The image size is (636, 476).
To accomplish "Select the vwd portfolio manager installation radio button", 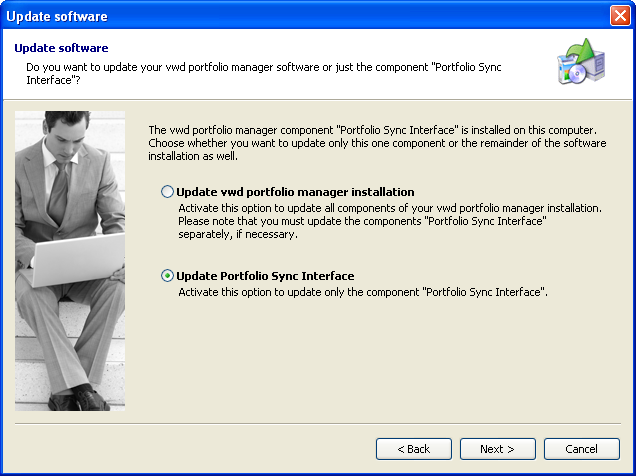I will tap(167, 192).
